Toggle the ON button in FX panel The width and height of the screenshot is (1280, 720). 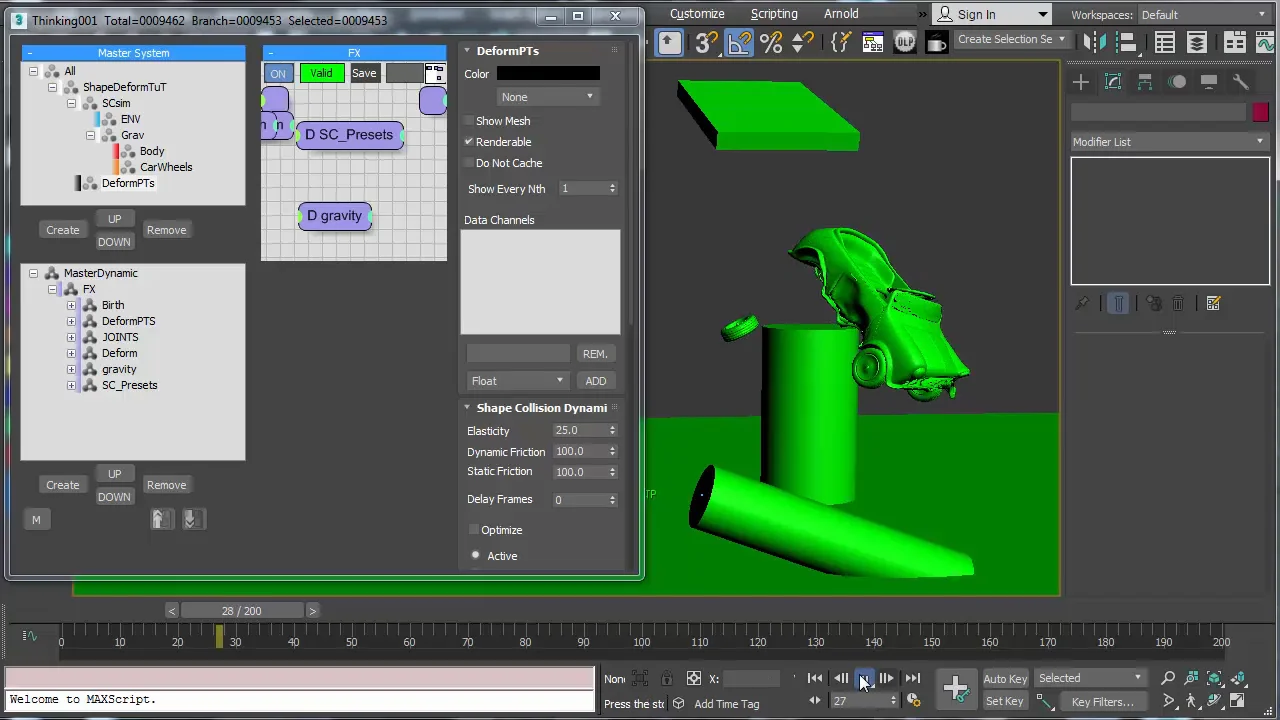point(278,73)
